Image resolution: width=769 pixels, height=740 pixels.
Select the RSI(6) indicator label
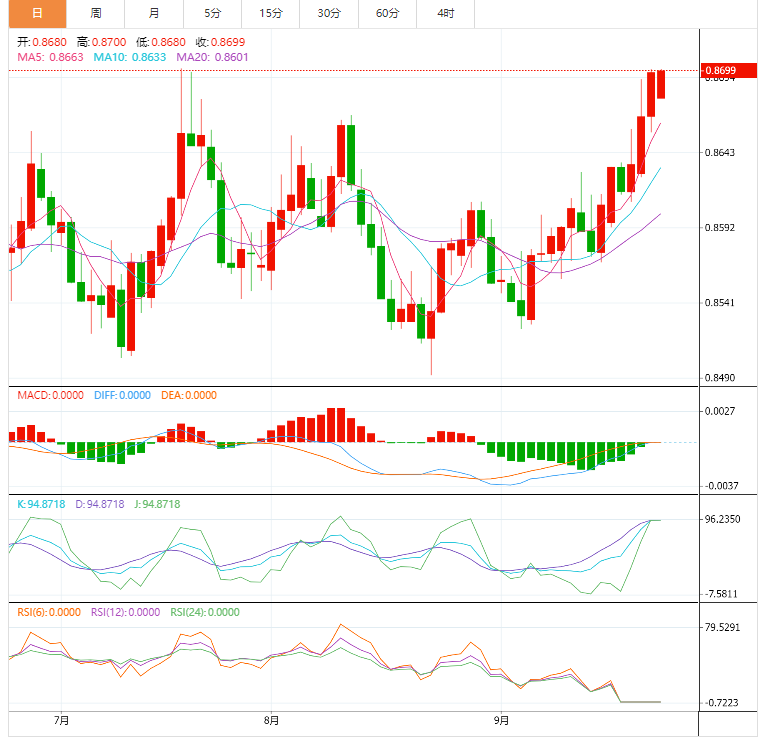click(49, 612)
